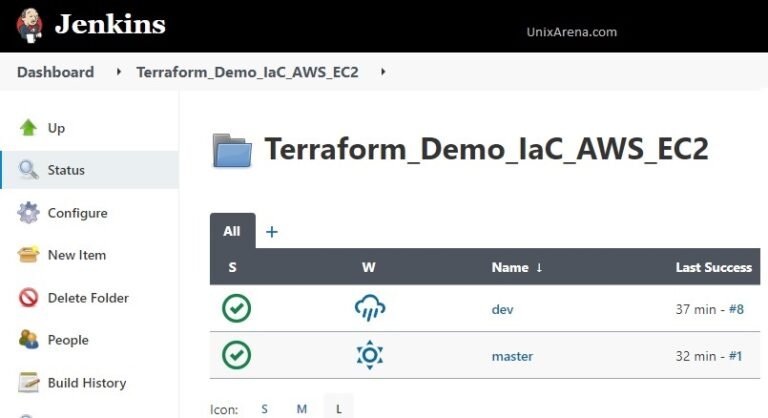Viewport: 768px width, 418px height.
Task: Click the Status magnifier icon
Action: pos(29,170)
